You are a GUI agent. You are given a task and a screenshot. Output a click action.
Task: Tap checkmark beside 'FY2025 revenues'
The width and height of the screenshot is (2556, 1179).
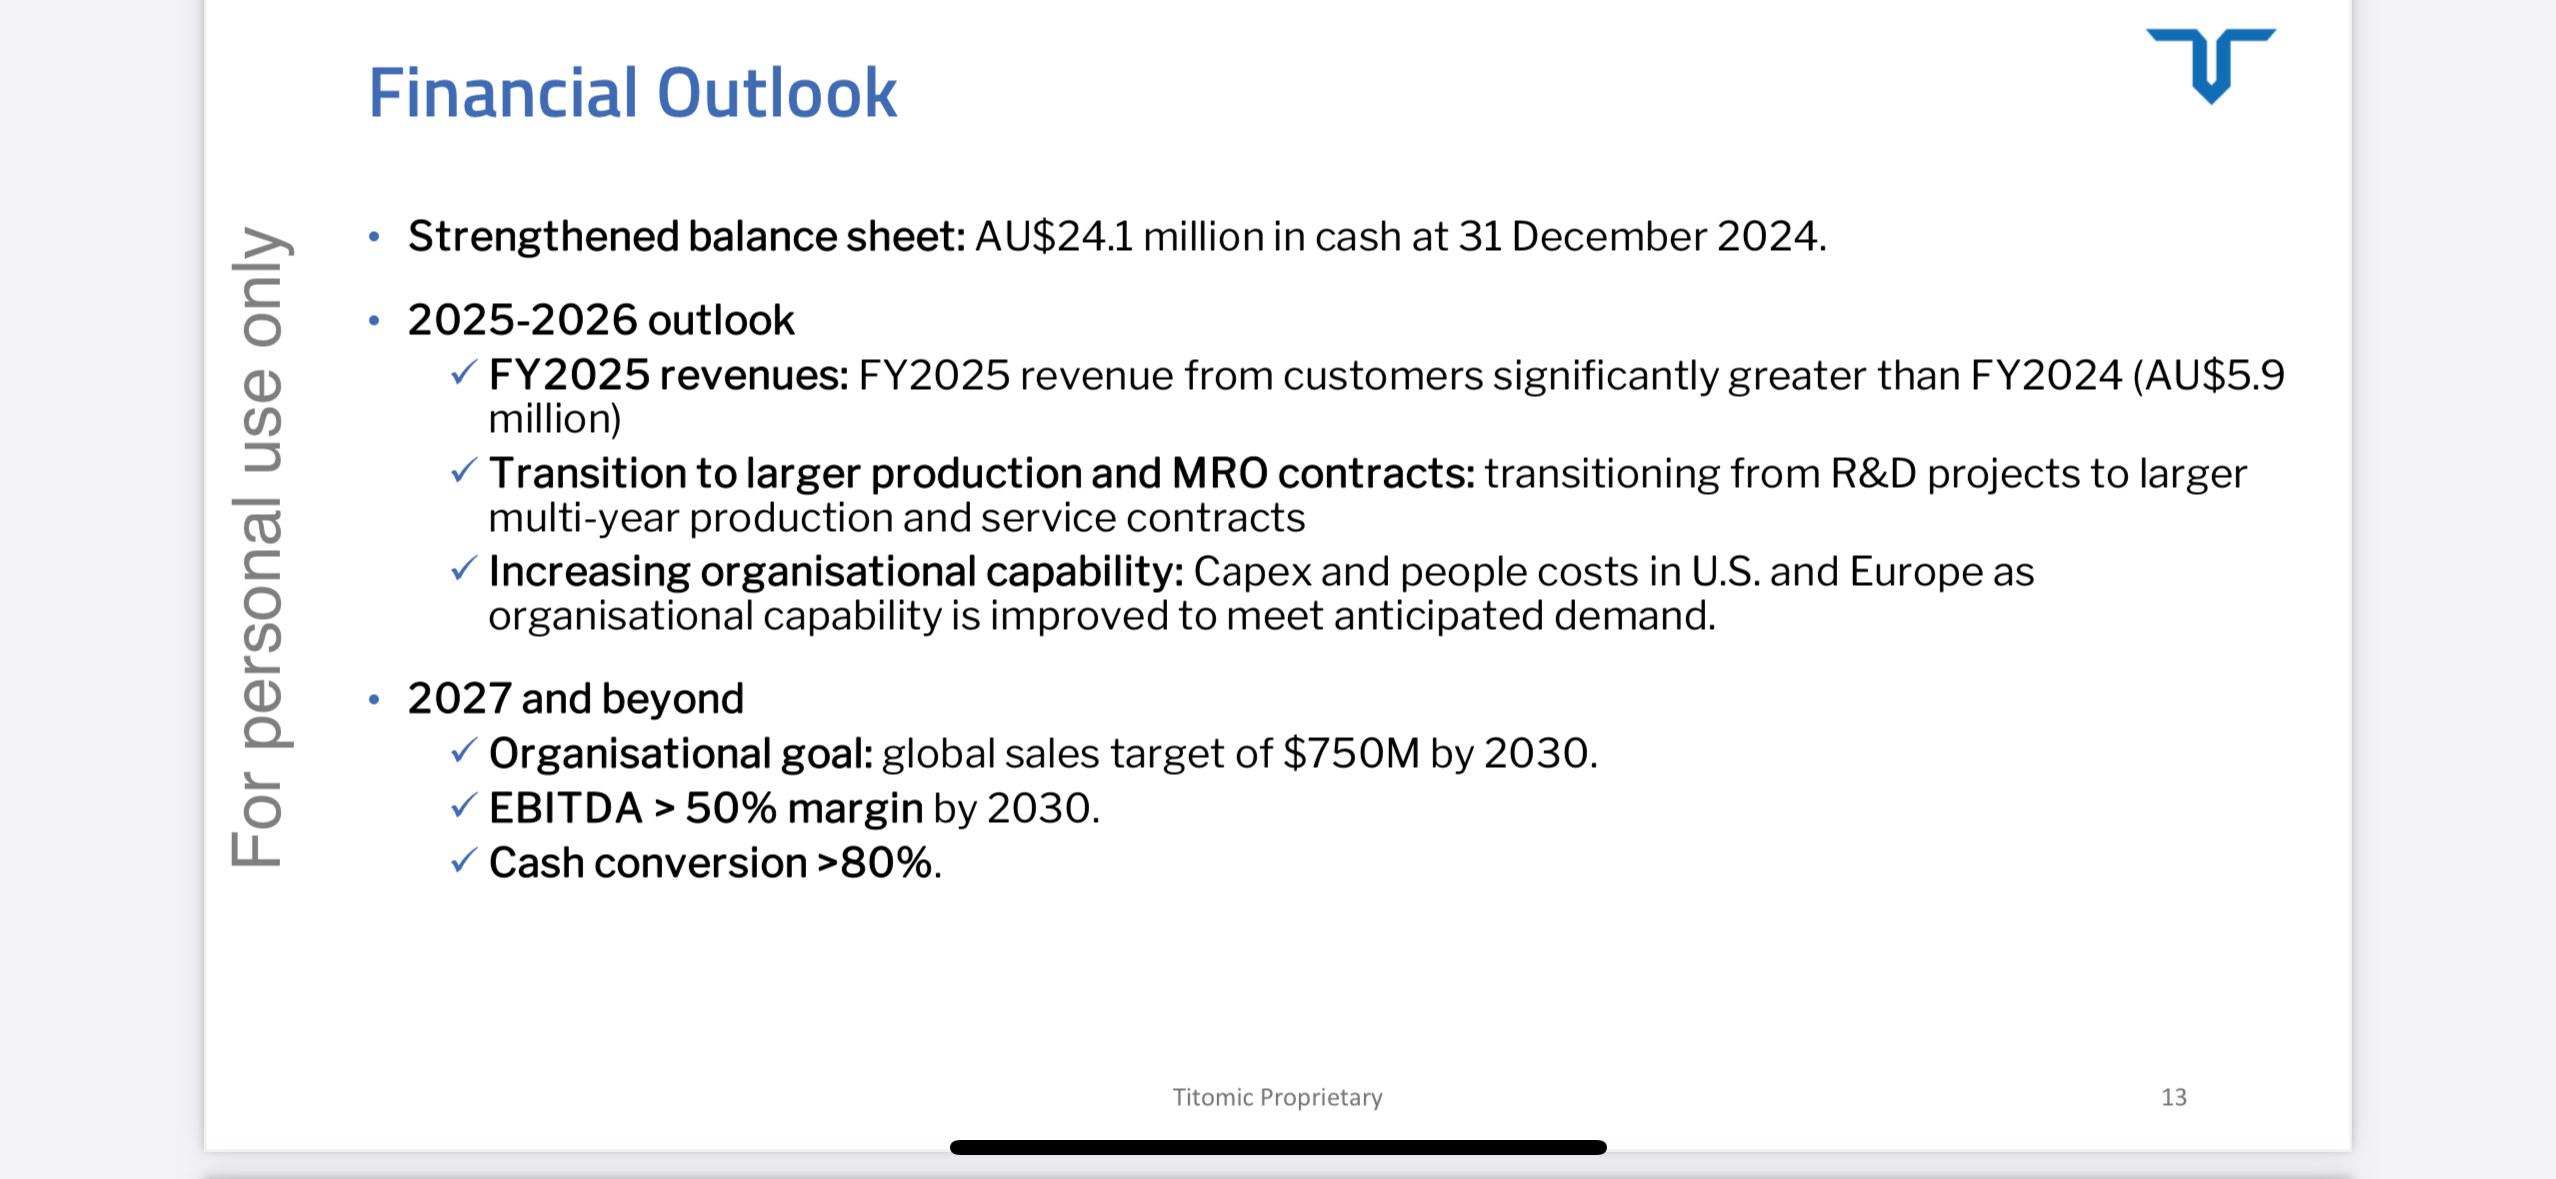coord(463,373)
